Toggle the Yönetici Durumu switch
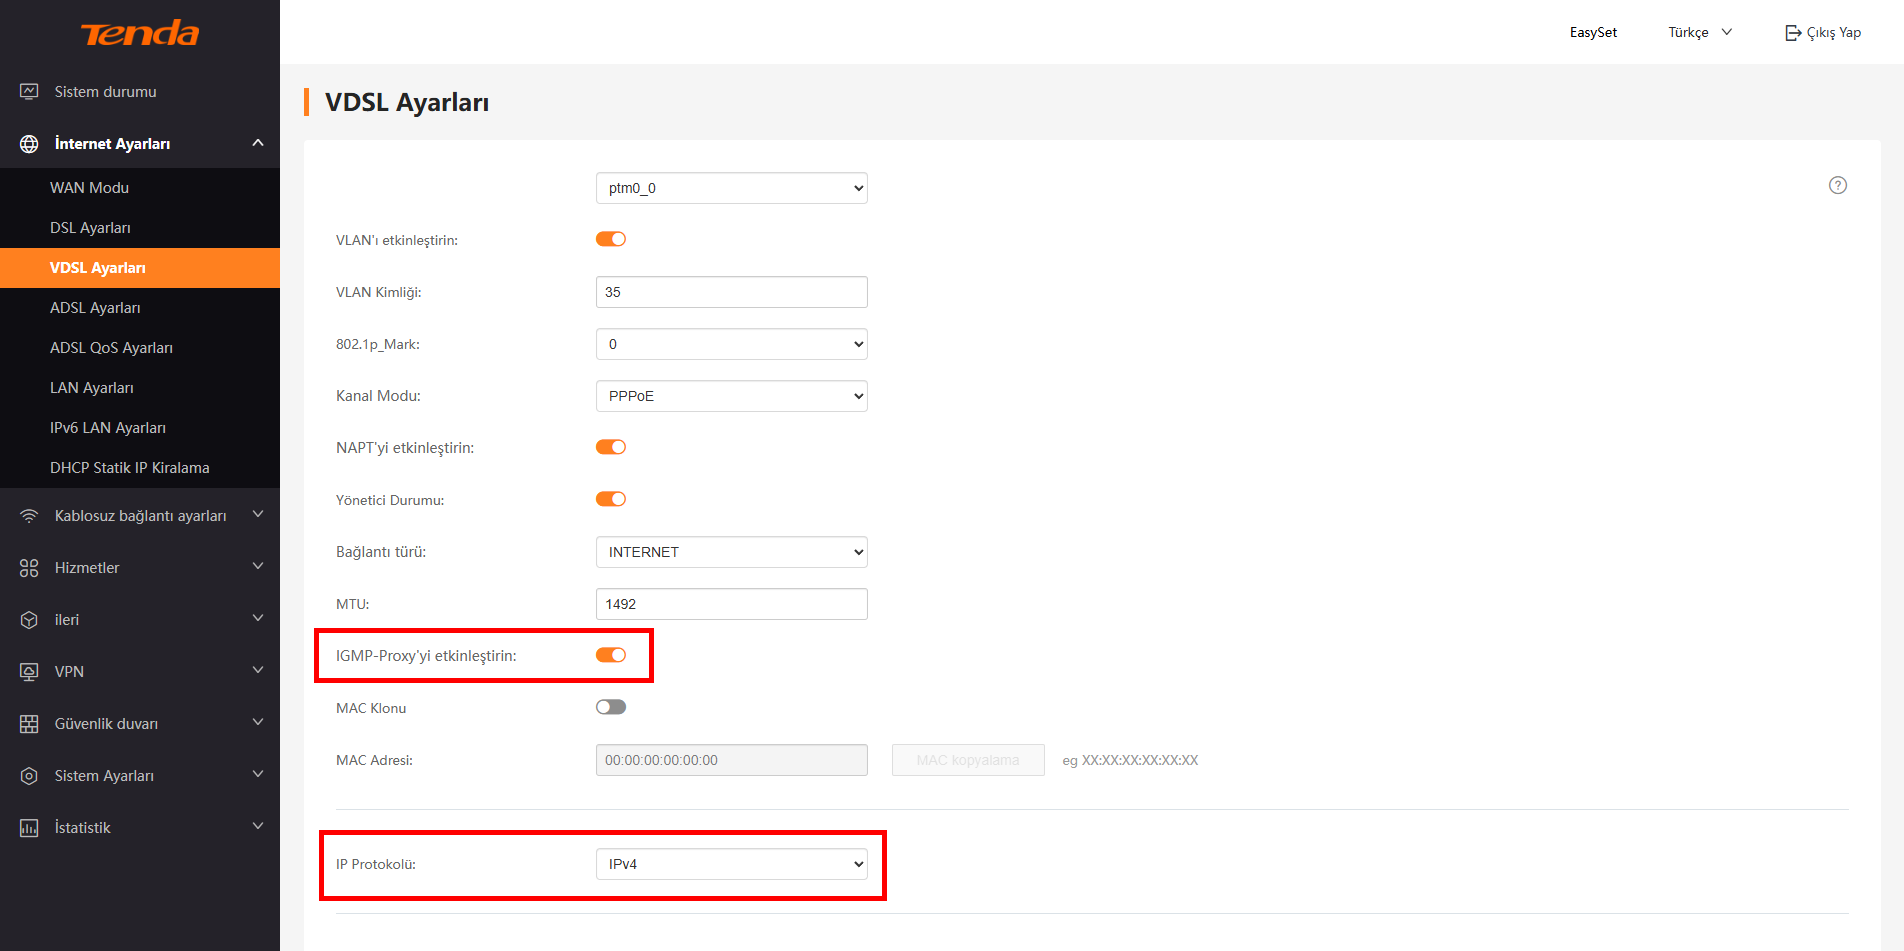This screenshot has width=1904, height=951. click(x=611, y=499)
